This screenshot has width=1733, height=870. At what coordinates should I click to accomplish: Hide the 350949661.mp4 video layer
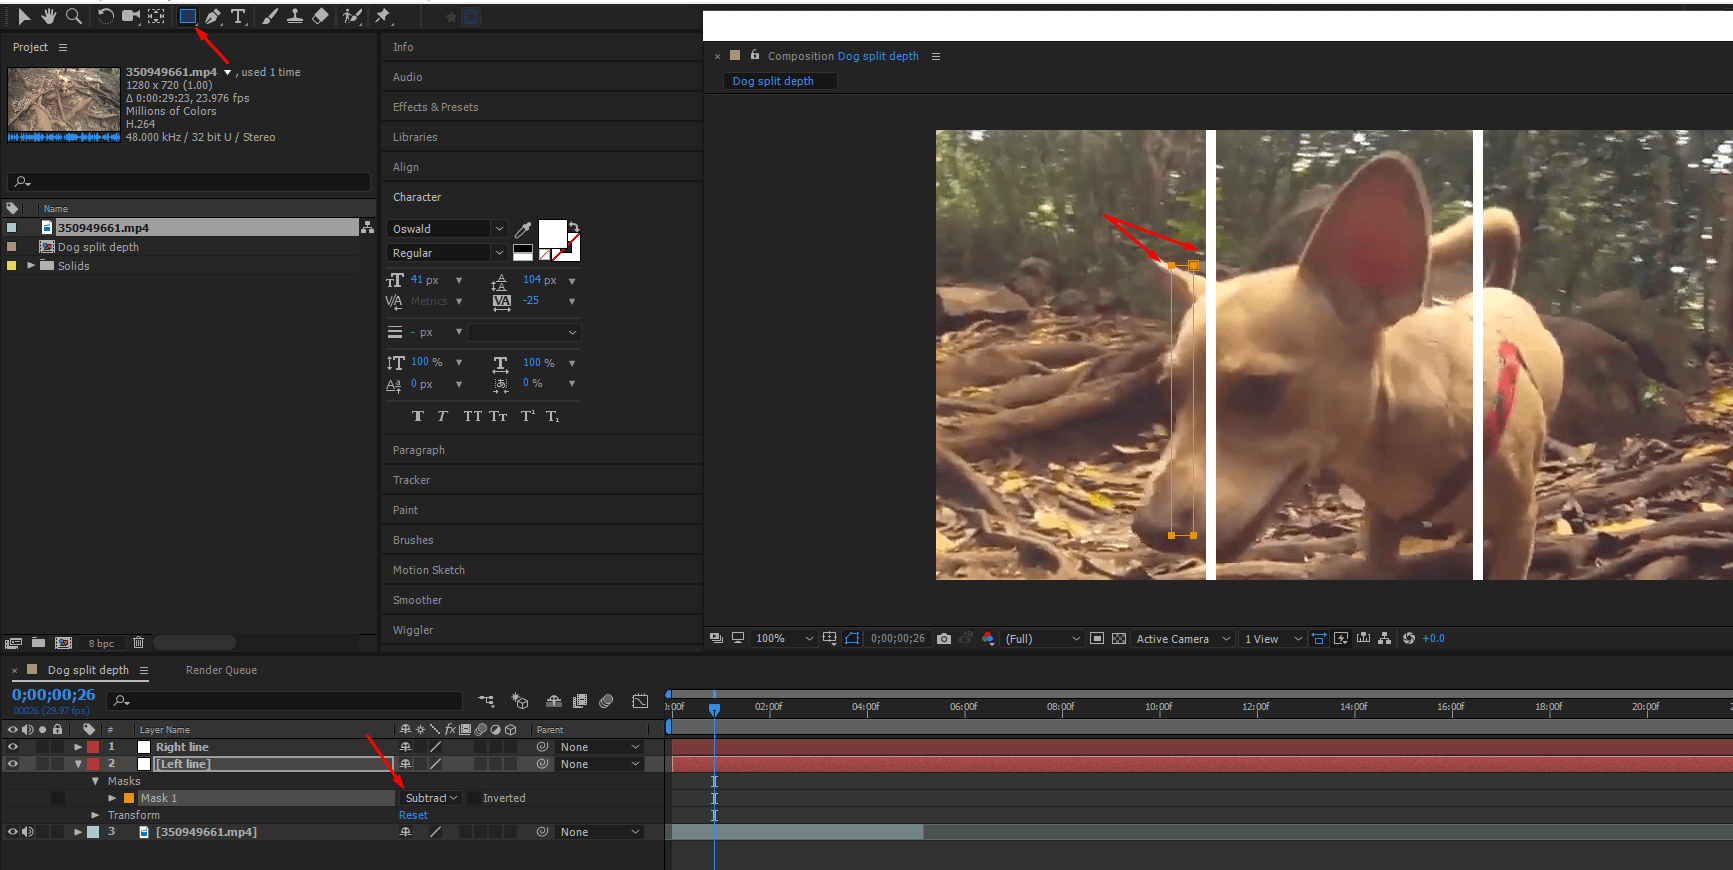click(13, 832)
